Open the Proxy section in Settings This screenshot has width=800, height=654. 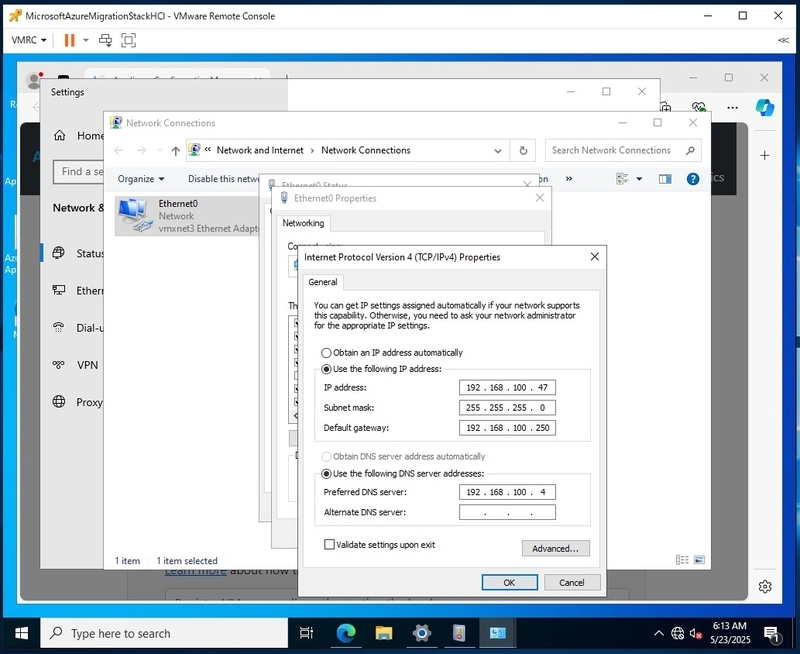tap(78, 402)
